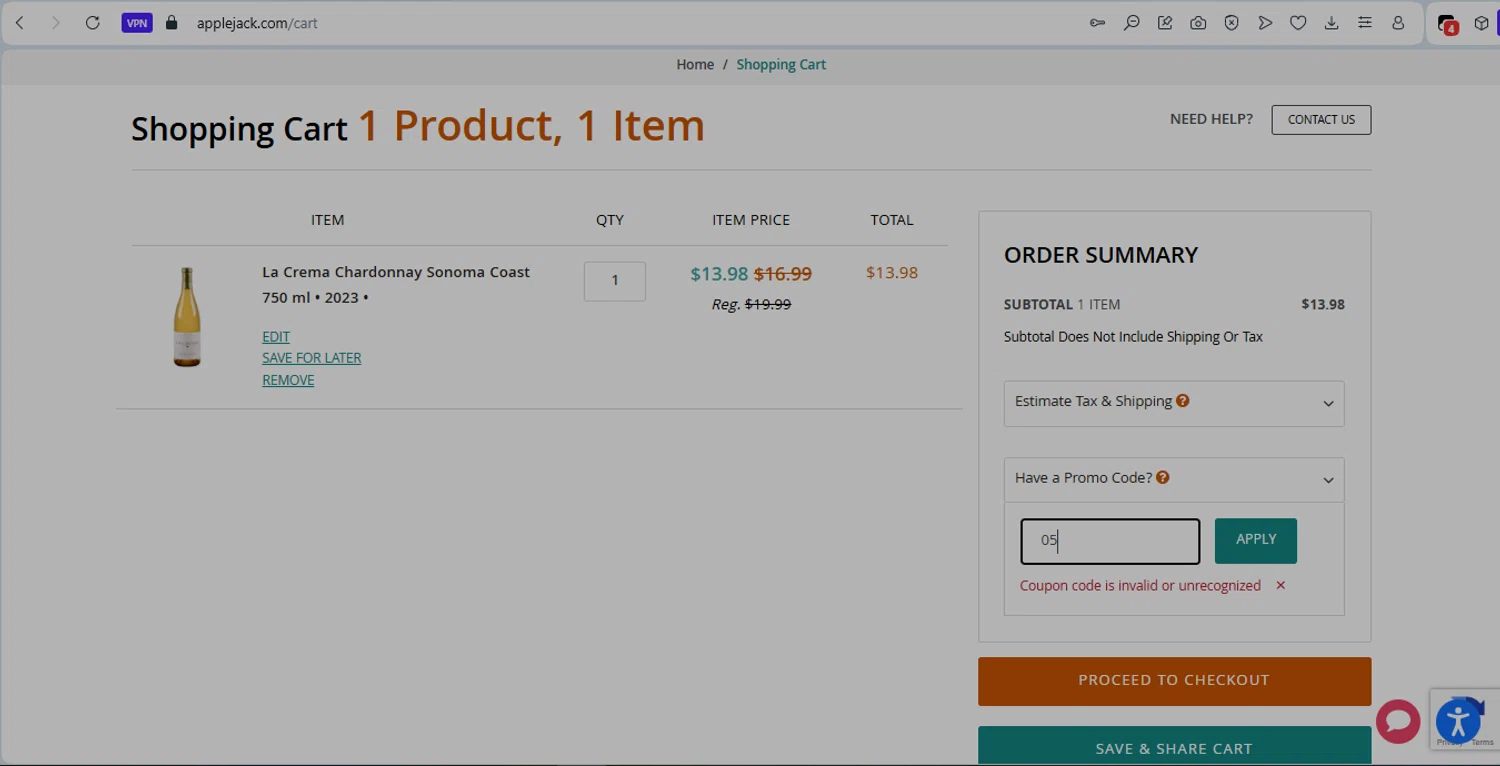Go forward to the next page
The image size is (1500, 766).
tap(56, 23)
